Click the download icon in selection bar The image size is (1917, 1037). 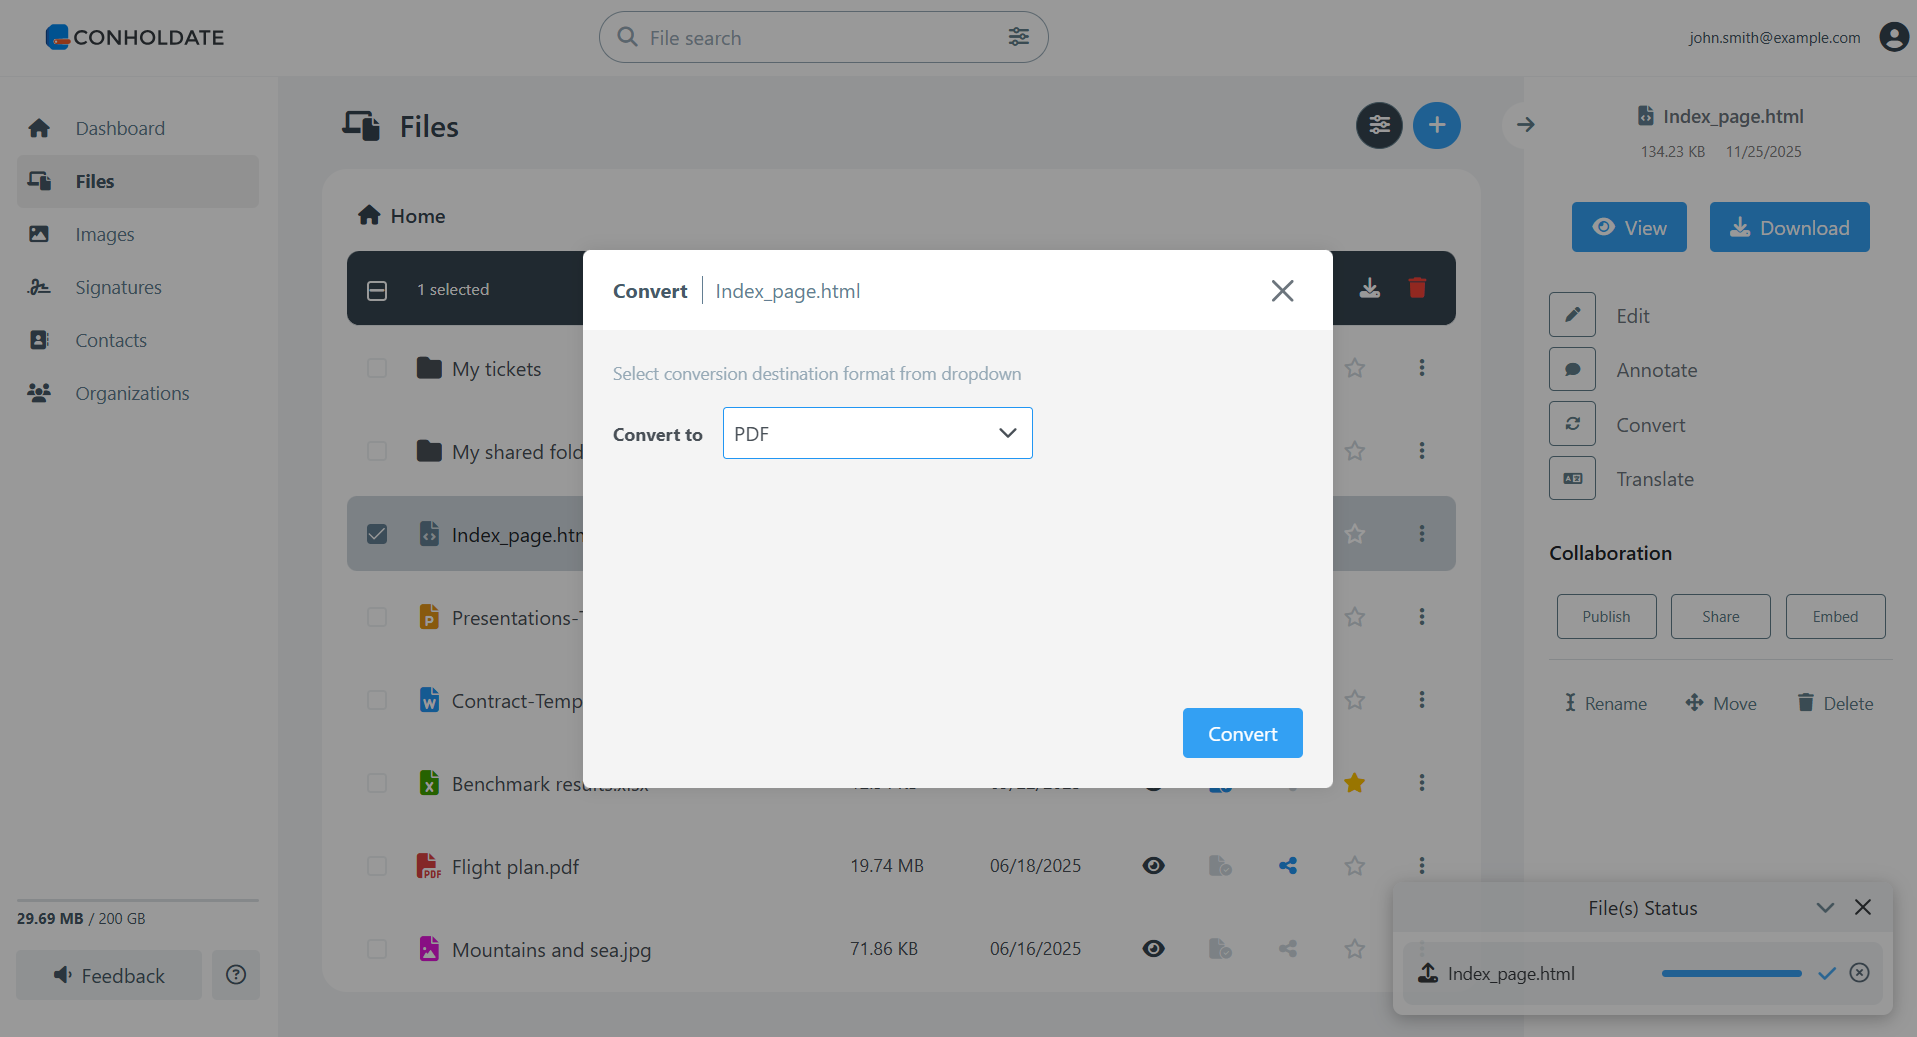coord(1369,288)
